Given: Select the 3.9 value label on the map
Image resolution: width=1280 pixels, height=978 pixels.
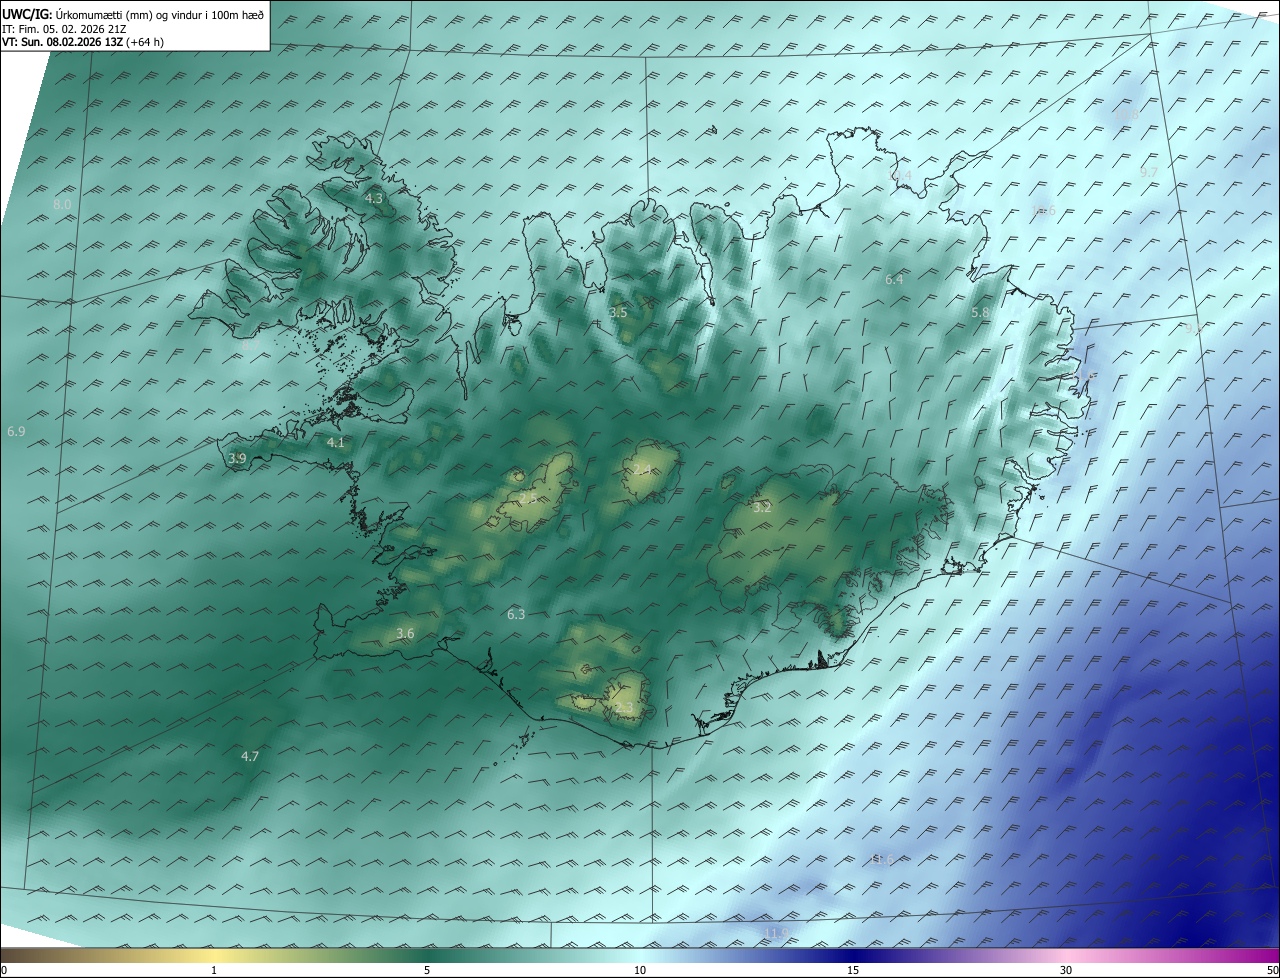Looking at the screenshot, I should 237,458.
